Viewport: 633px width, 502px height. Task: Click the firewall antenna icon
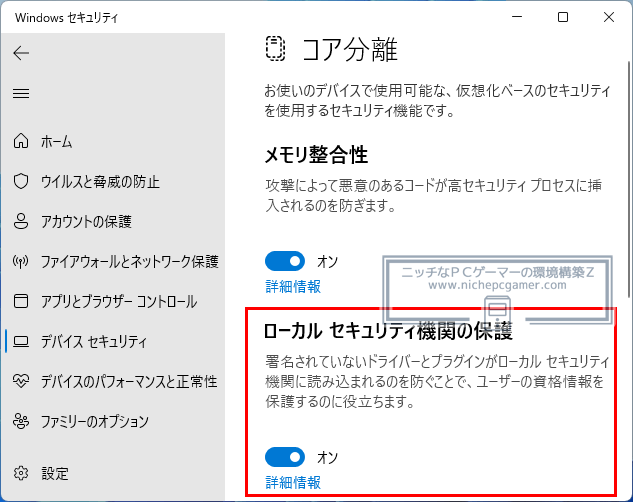tap(21, 261)
